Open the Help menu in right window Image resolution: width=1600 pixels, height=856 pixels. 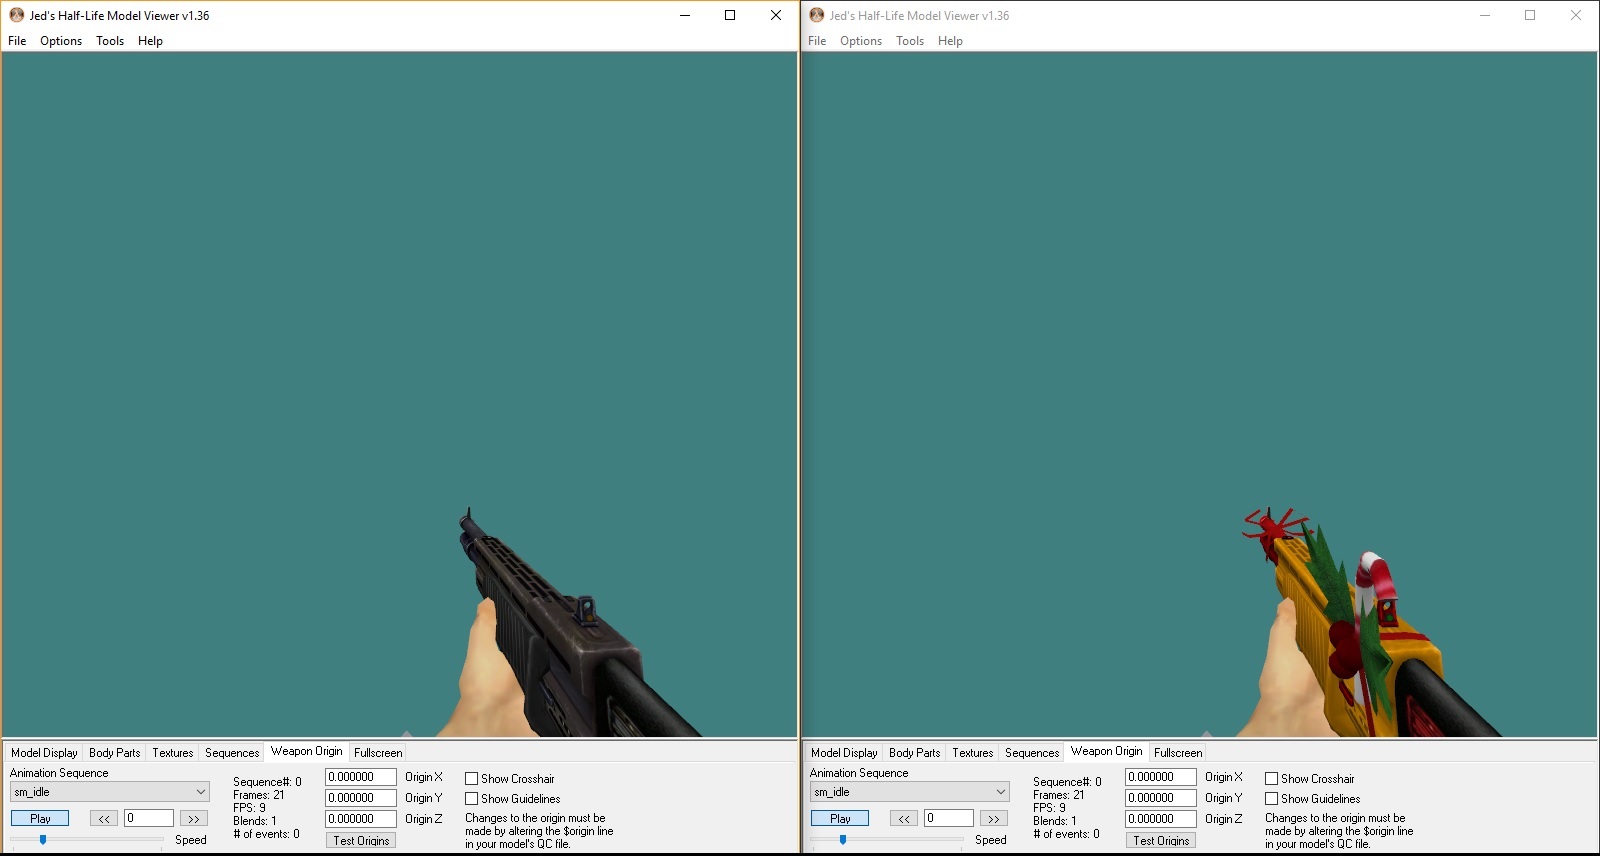[x=950, y=41]
